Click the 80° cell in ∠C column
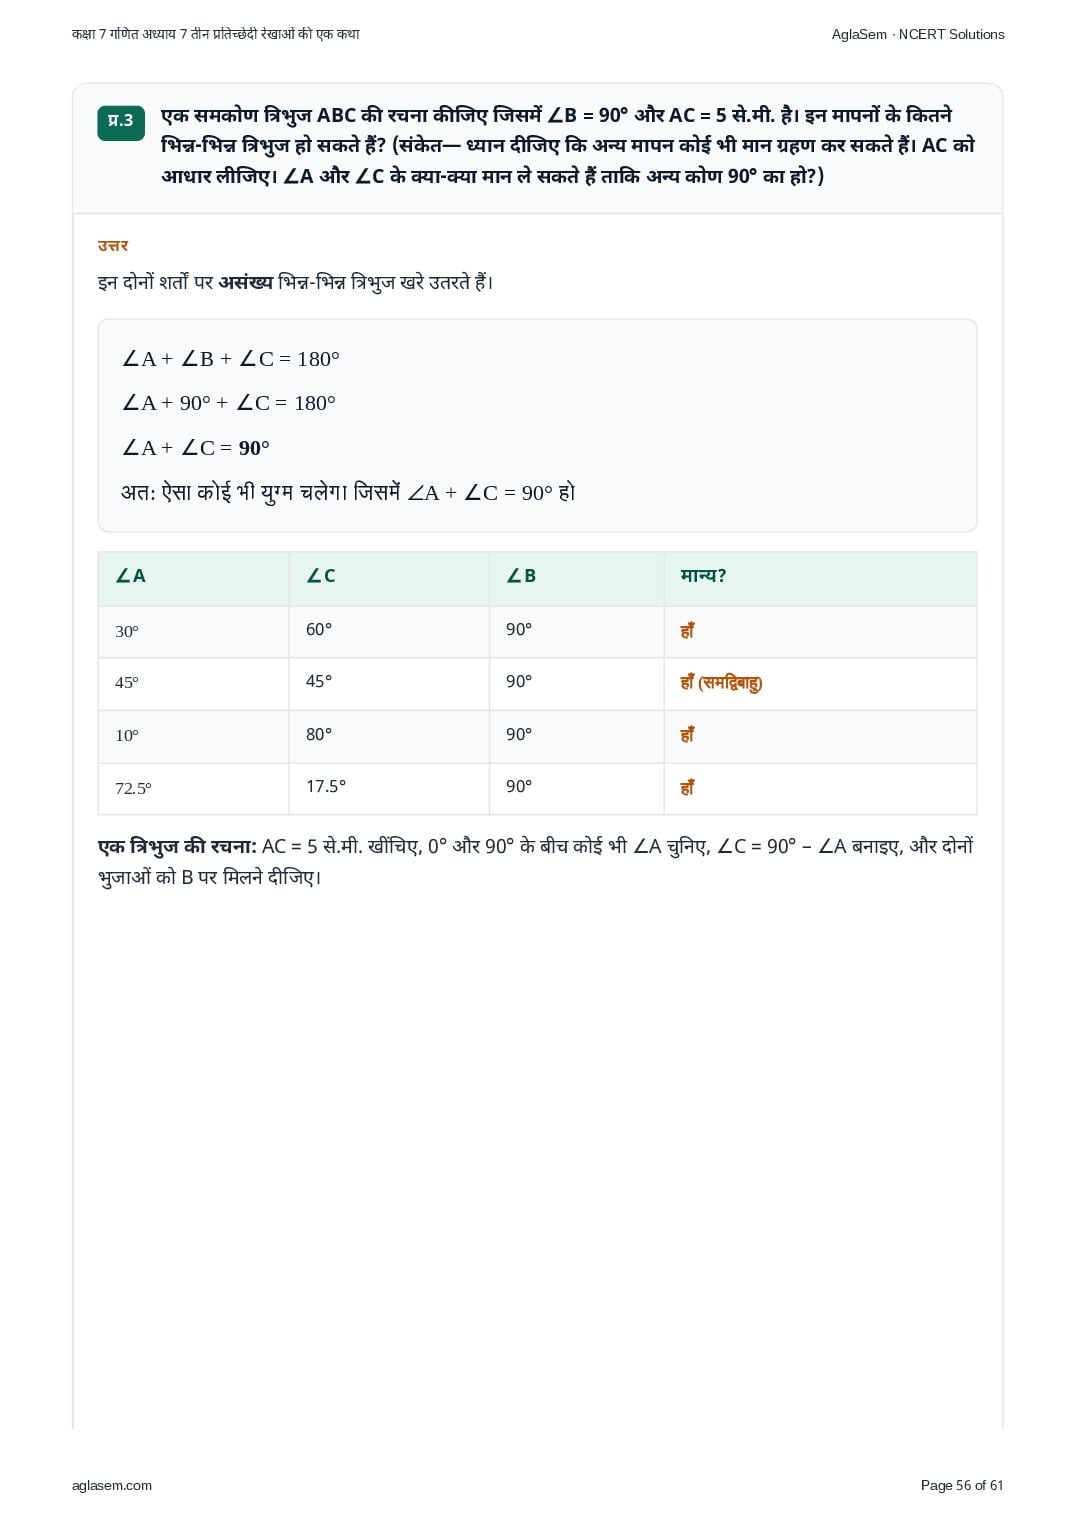This screenshot has height=1522, width=1076. pyautogui.click(x=389, y=735)
